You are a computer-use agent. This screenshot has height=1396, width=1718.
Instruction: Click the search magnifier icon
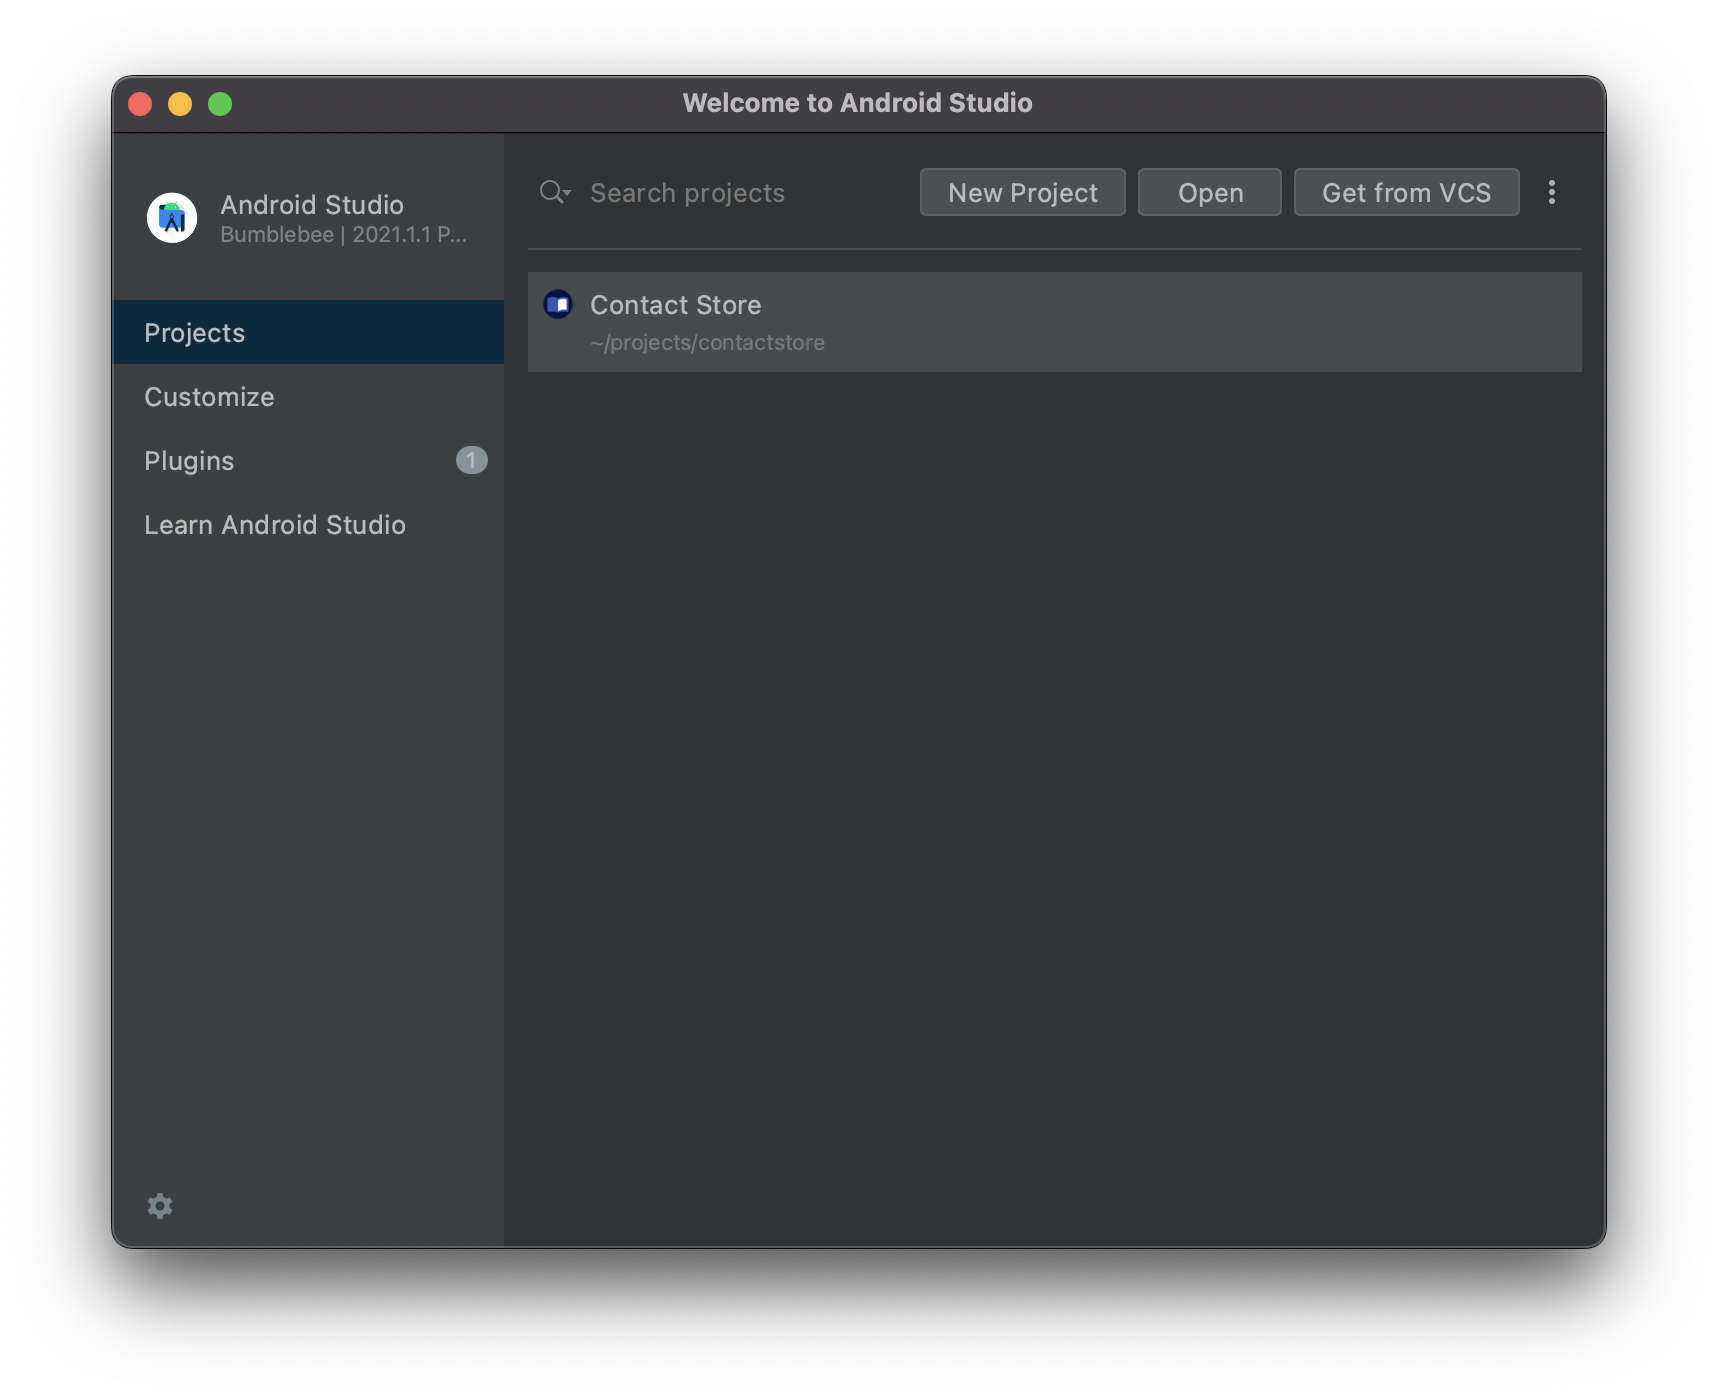(551, 192)
